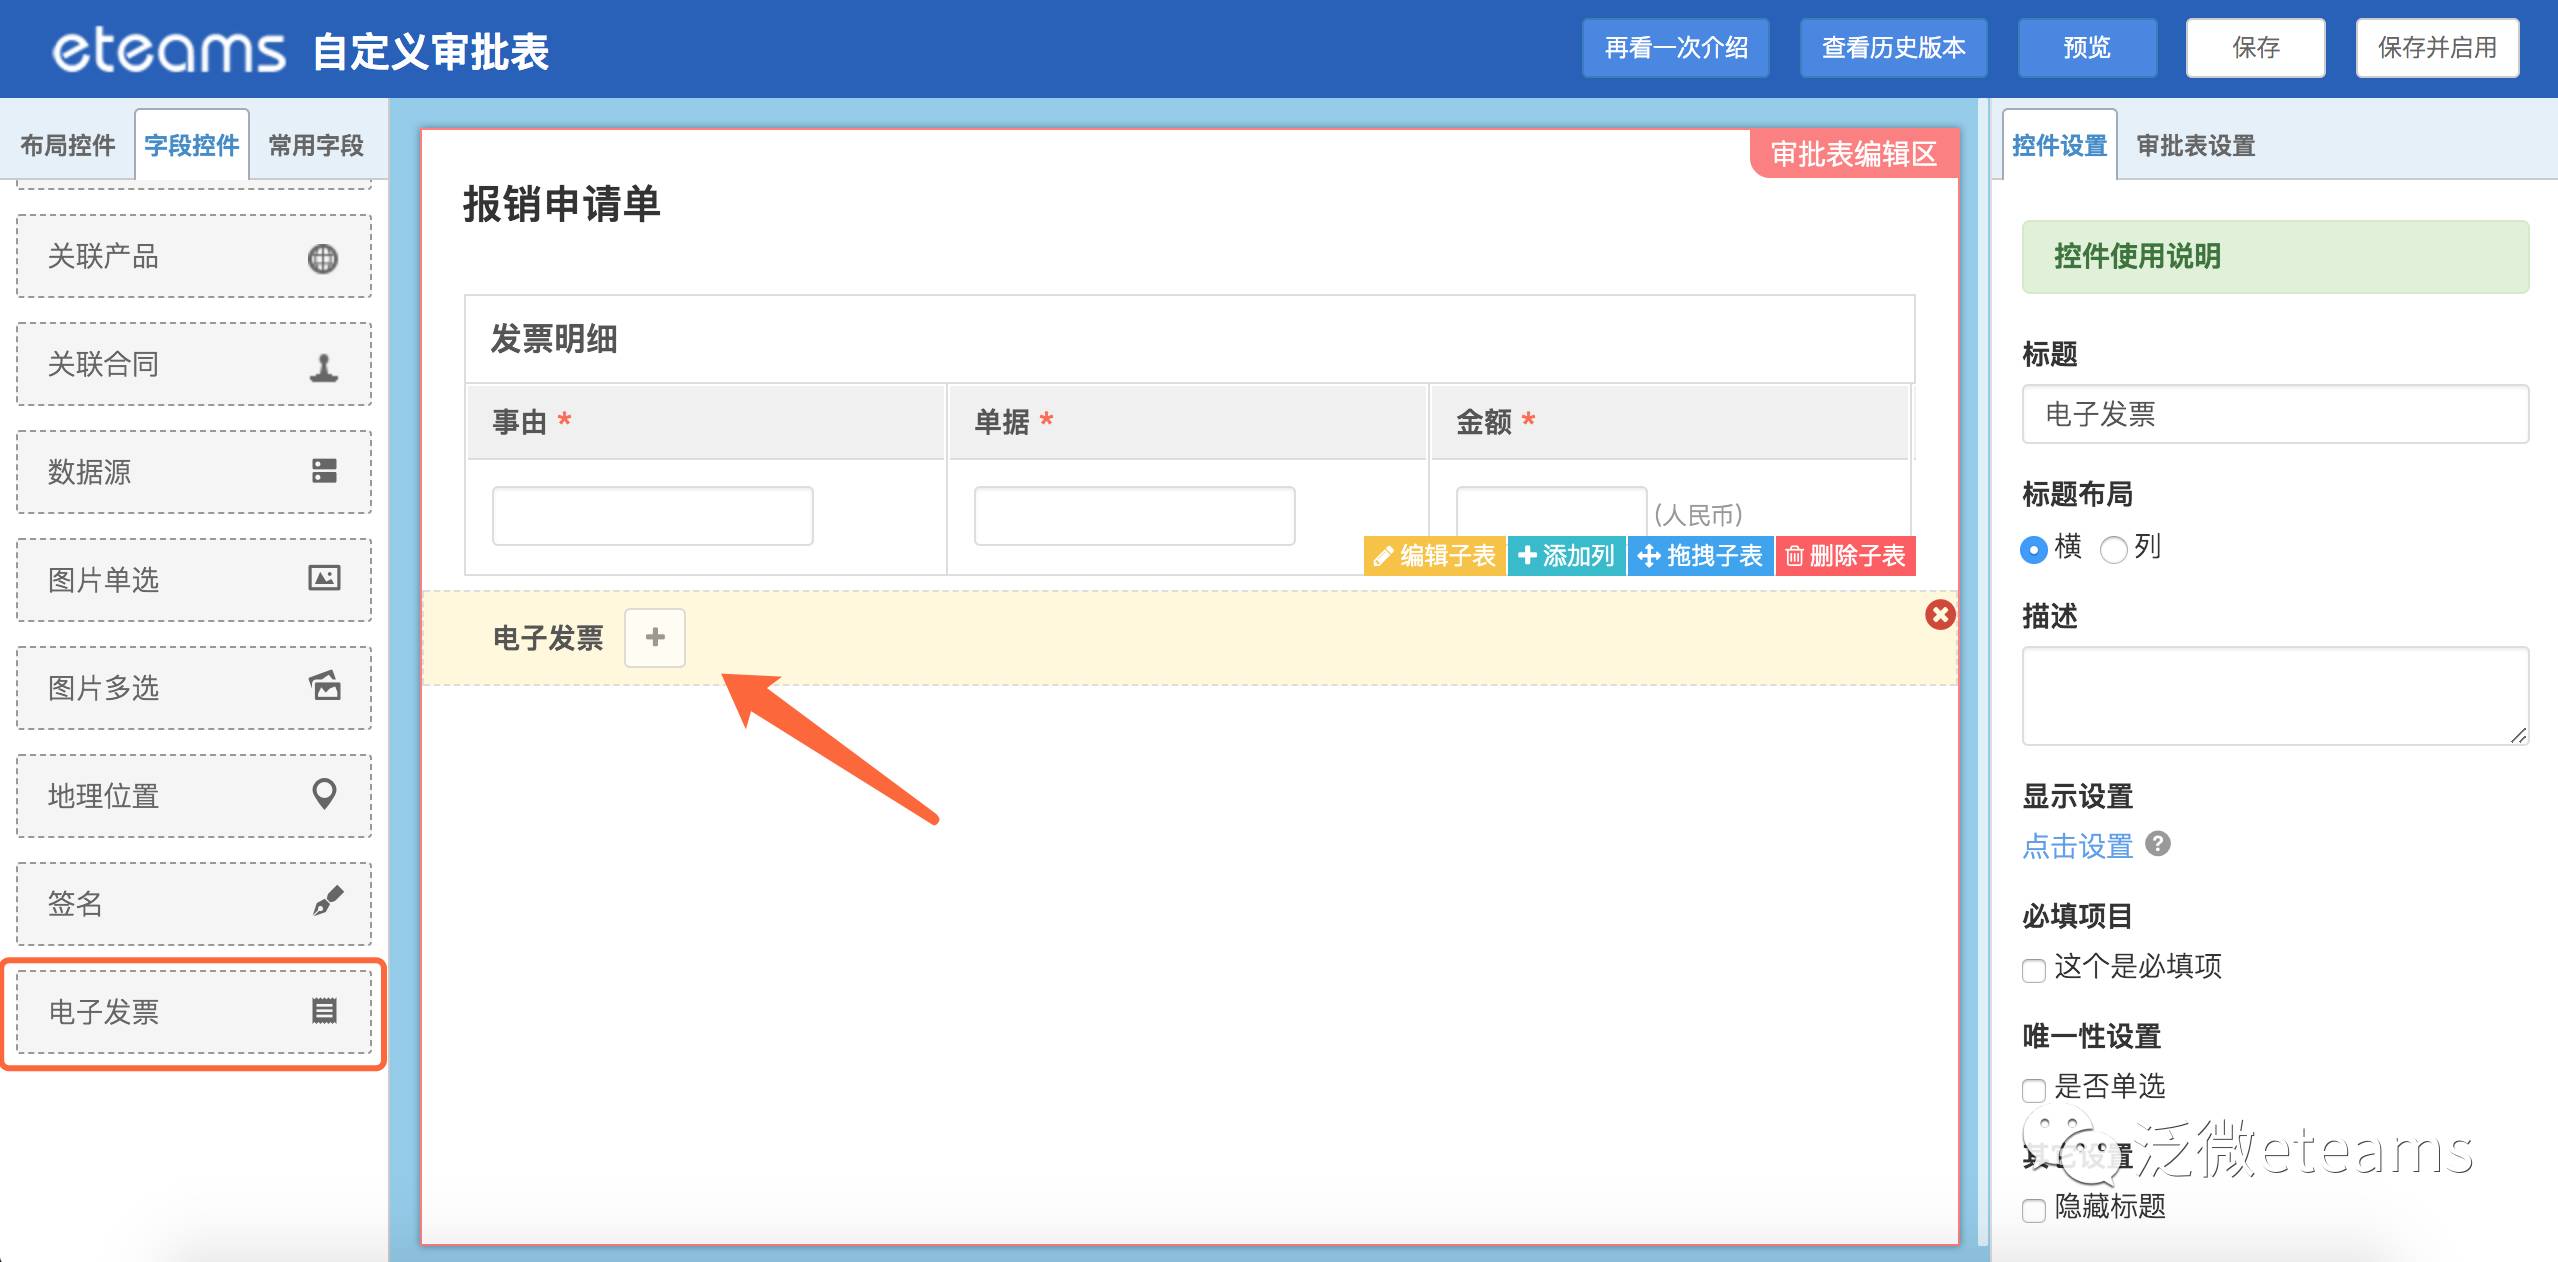Open the 审批表设置 tab

2196,146
